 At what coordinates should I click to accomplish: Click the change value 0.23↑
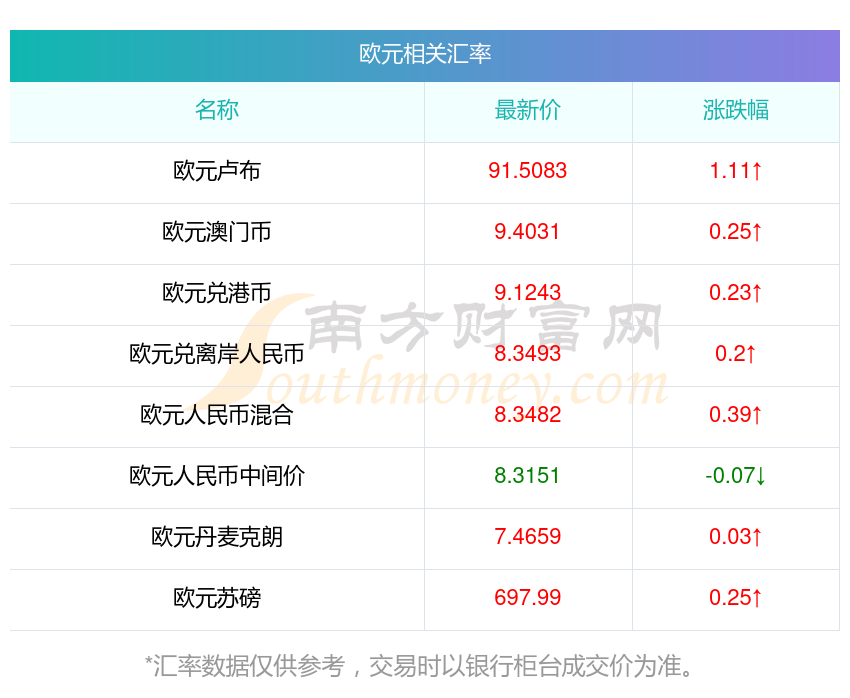[x=736, y=293]
